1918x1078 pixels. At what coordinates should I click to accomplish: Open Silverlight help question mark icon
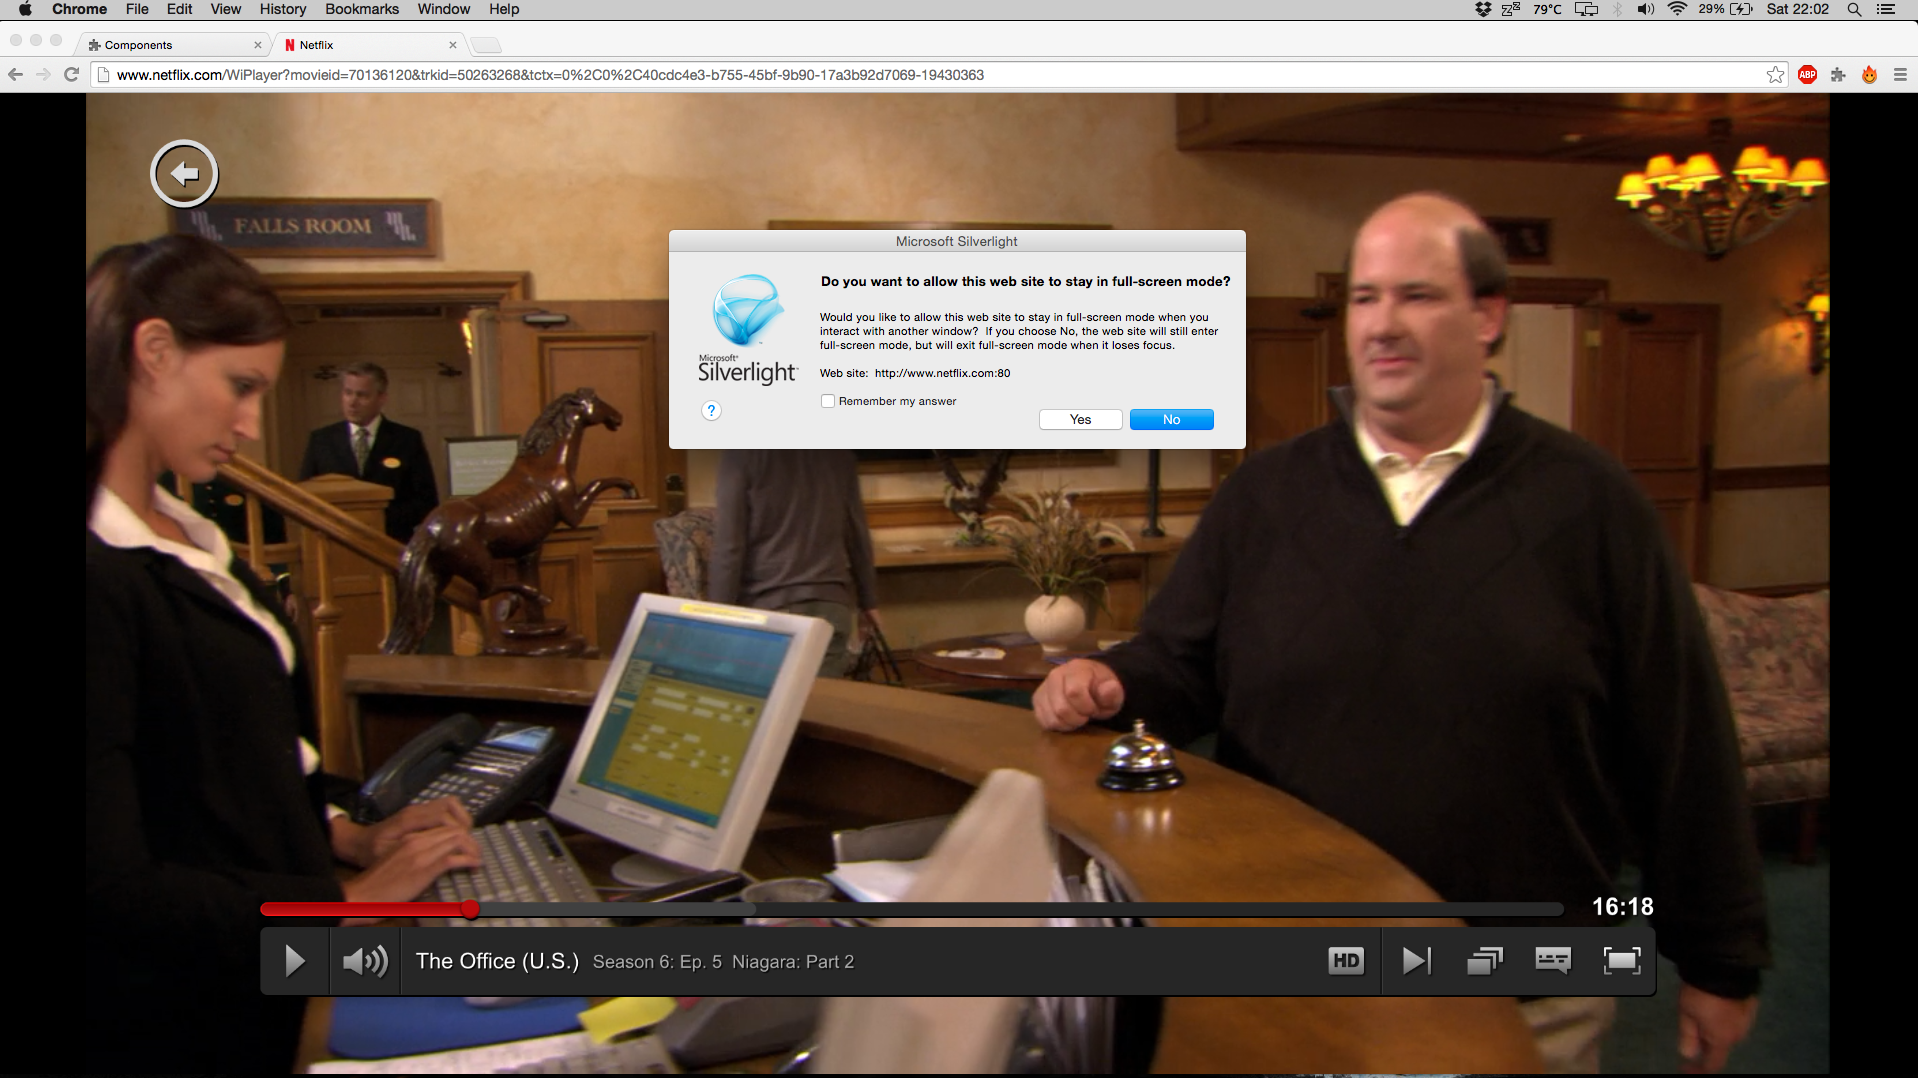711,411
